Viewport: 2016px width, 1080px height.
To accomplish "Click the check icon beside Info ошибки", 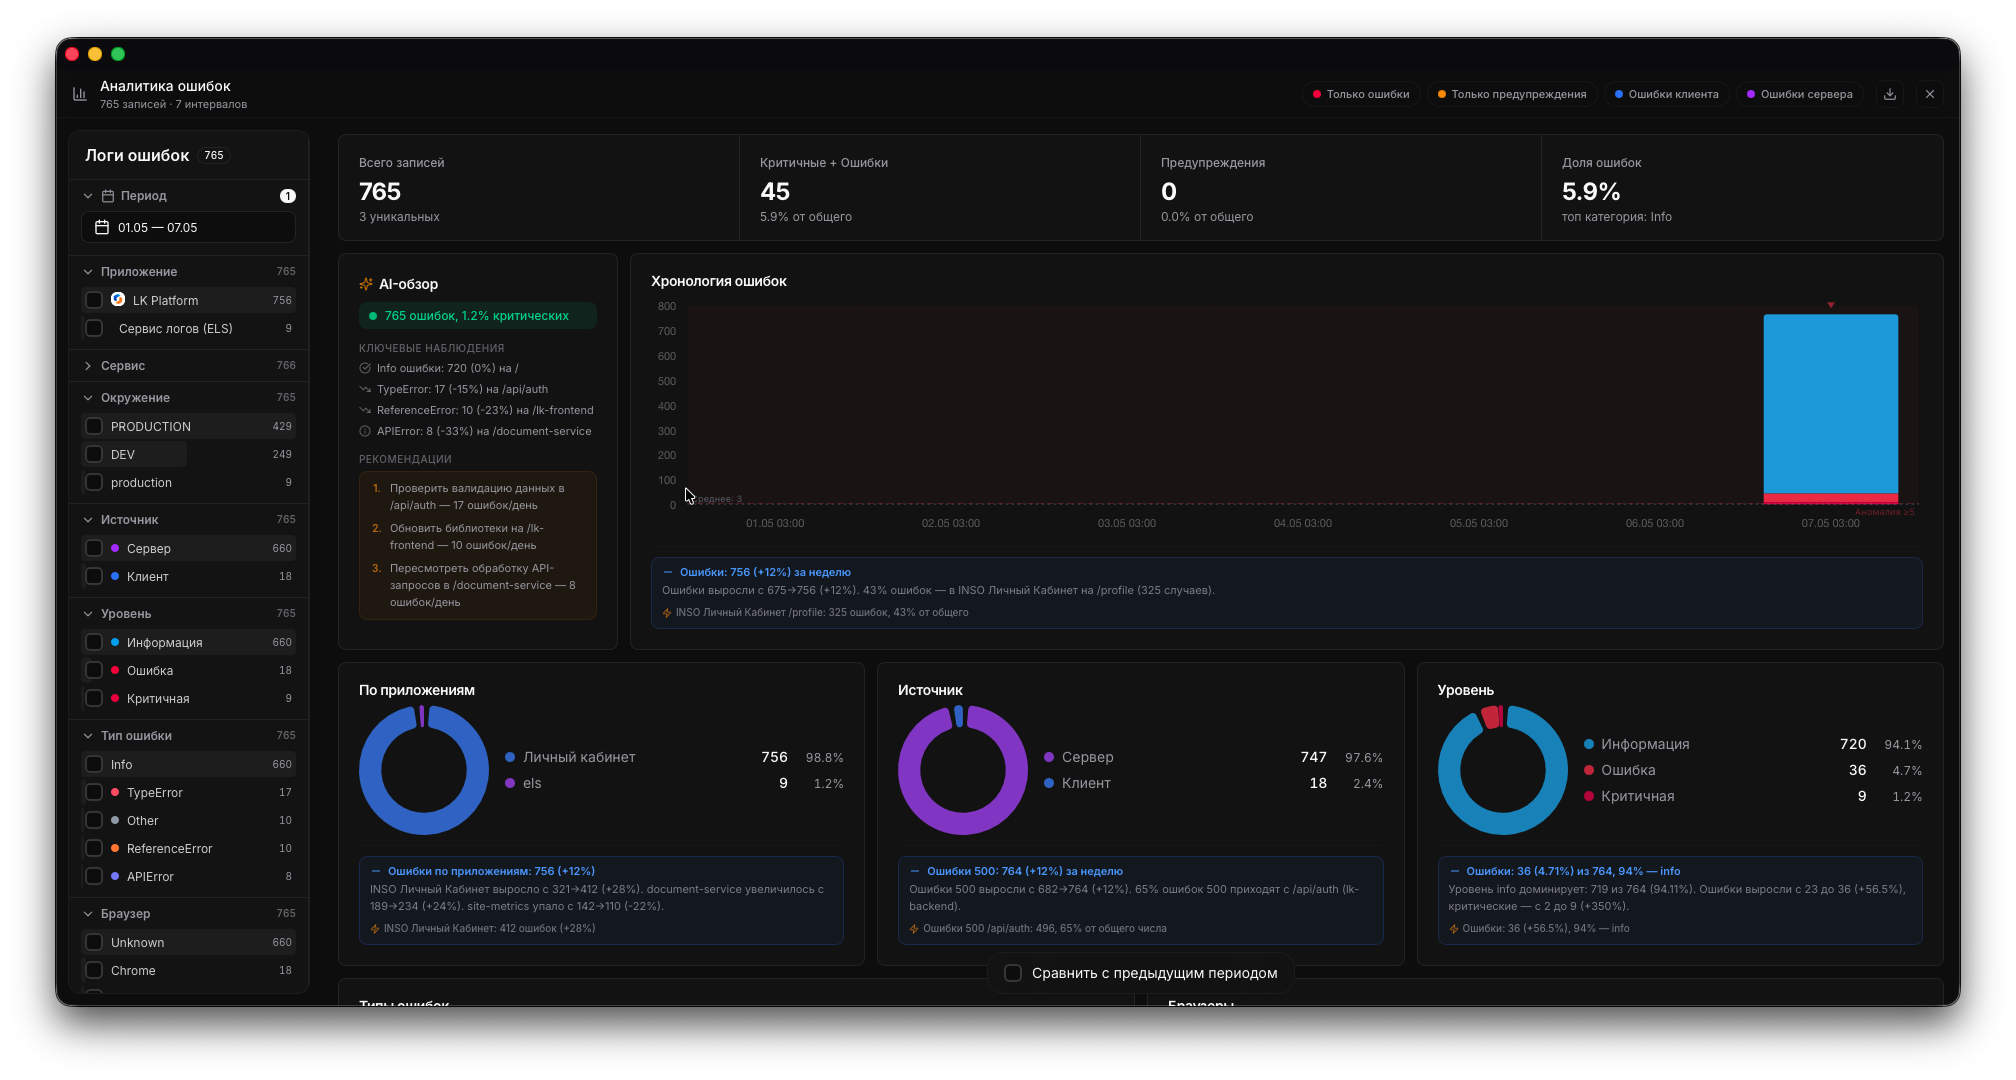I will (365, 368).
